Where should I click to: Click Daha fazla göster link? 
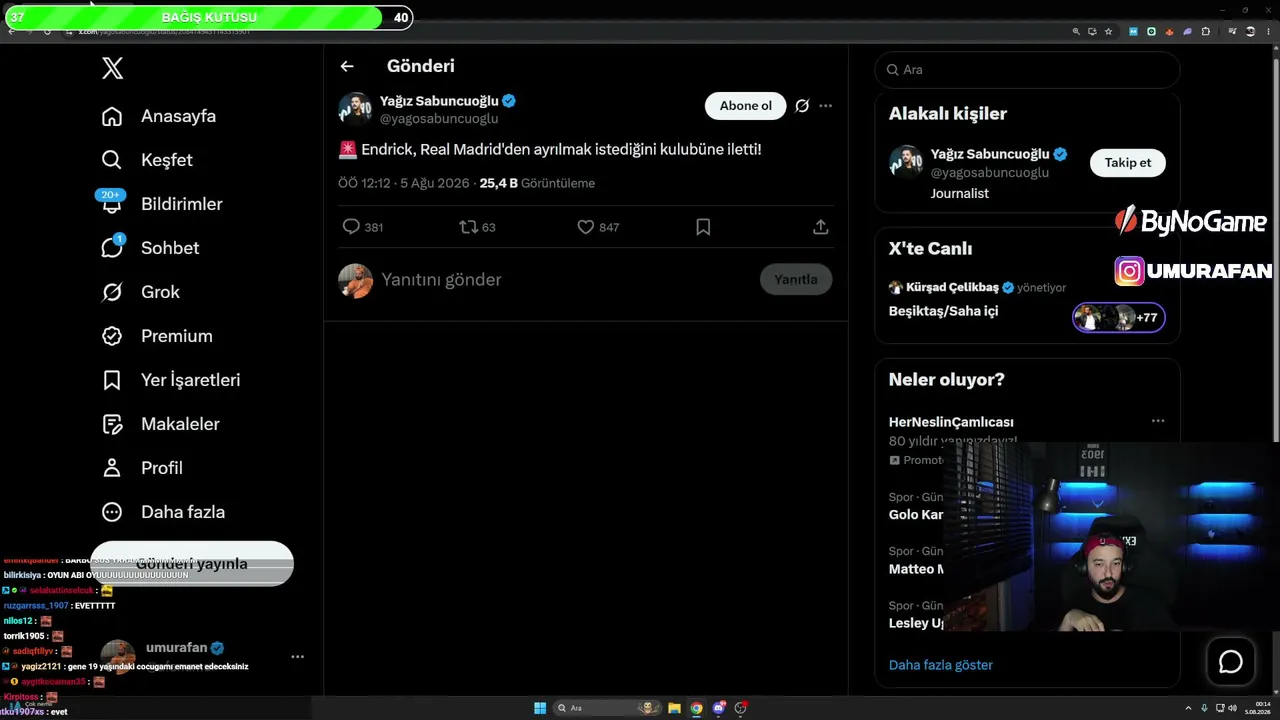tap(941, 665)
